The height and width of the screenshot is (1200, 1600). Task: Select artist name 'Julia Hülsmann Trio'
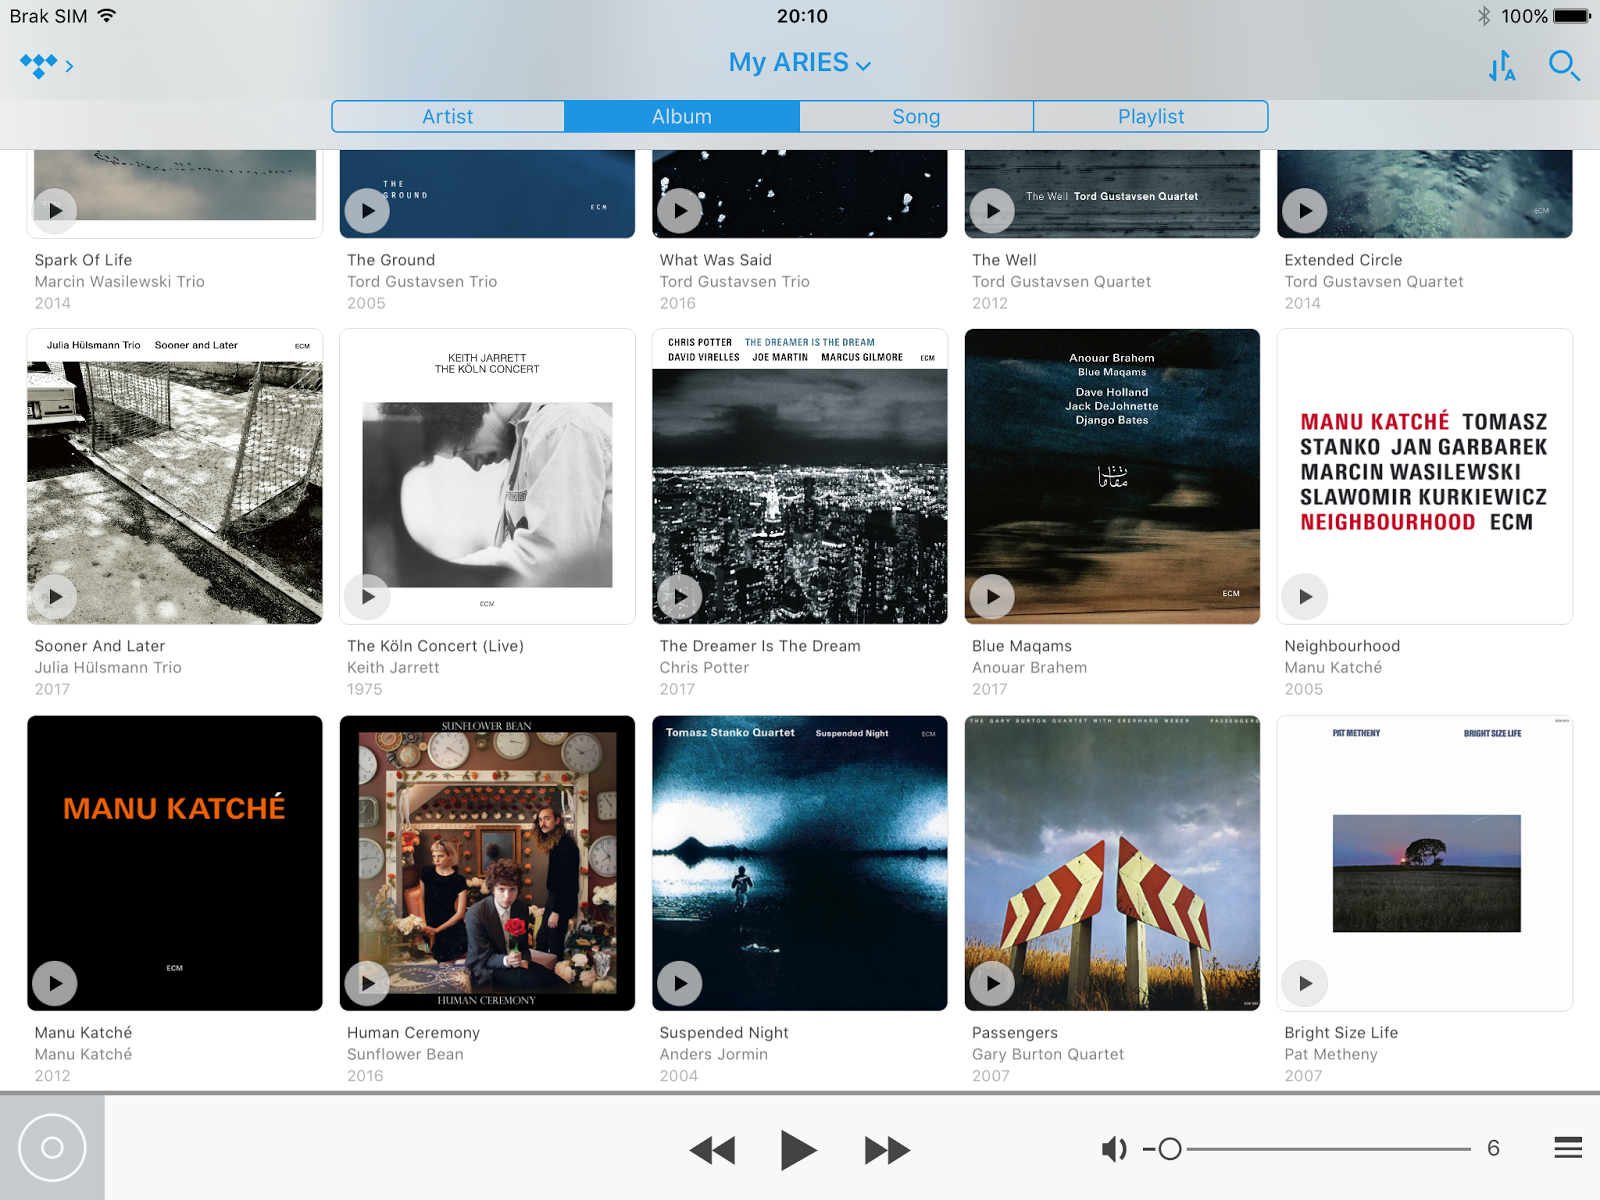coord(108,668)
